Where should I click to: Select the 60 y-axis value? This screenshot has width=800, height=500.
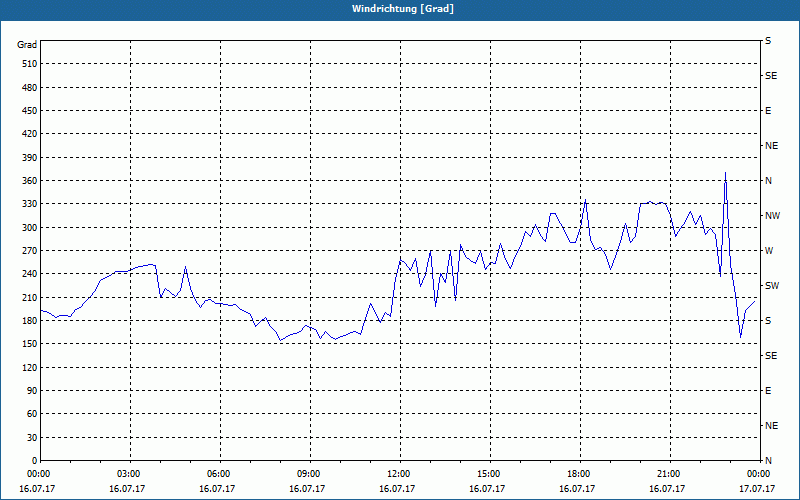32,414
